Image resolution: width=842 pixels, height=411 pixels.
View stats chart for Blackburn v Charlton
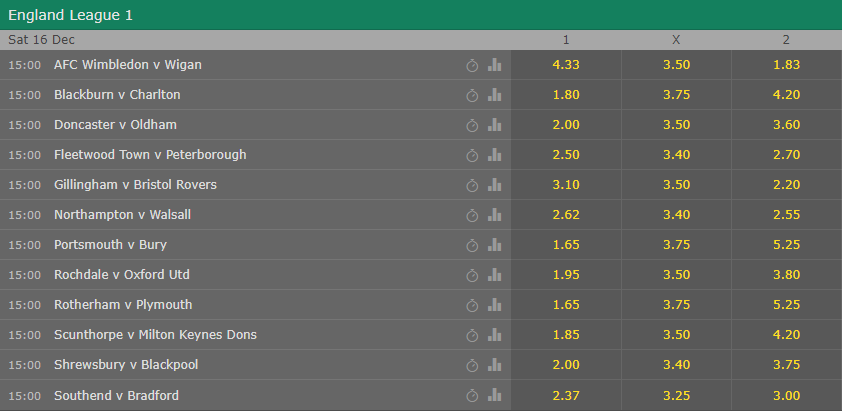(x=495, y=95)
